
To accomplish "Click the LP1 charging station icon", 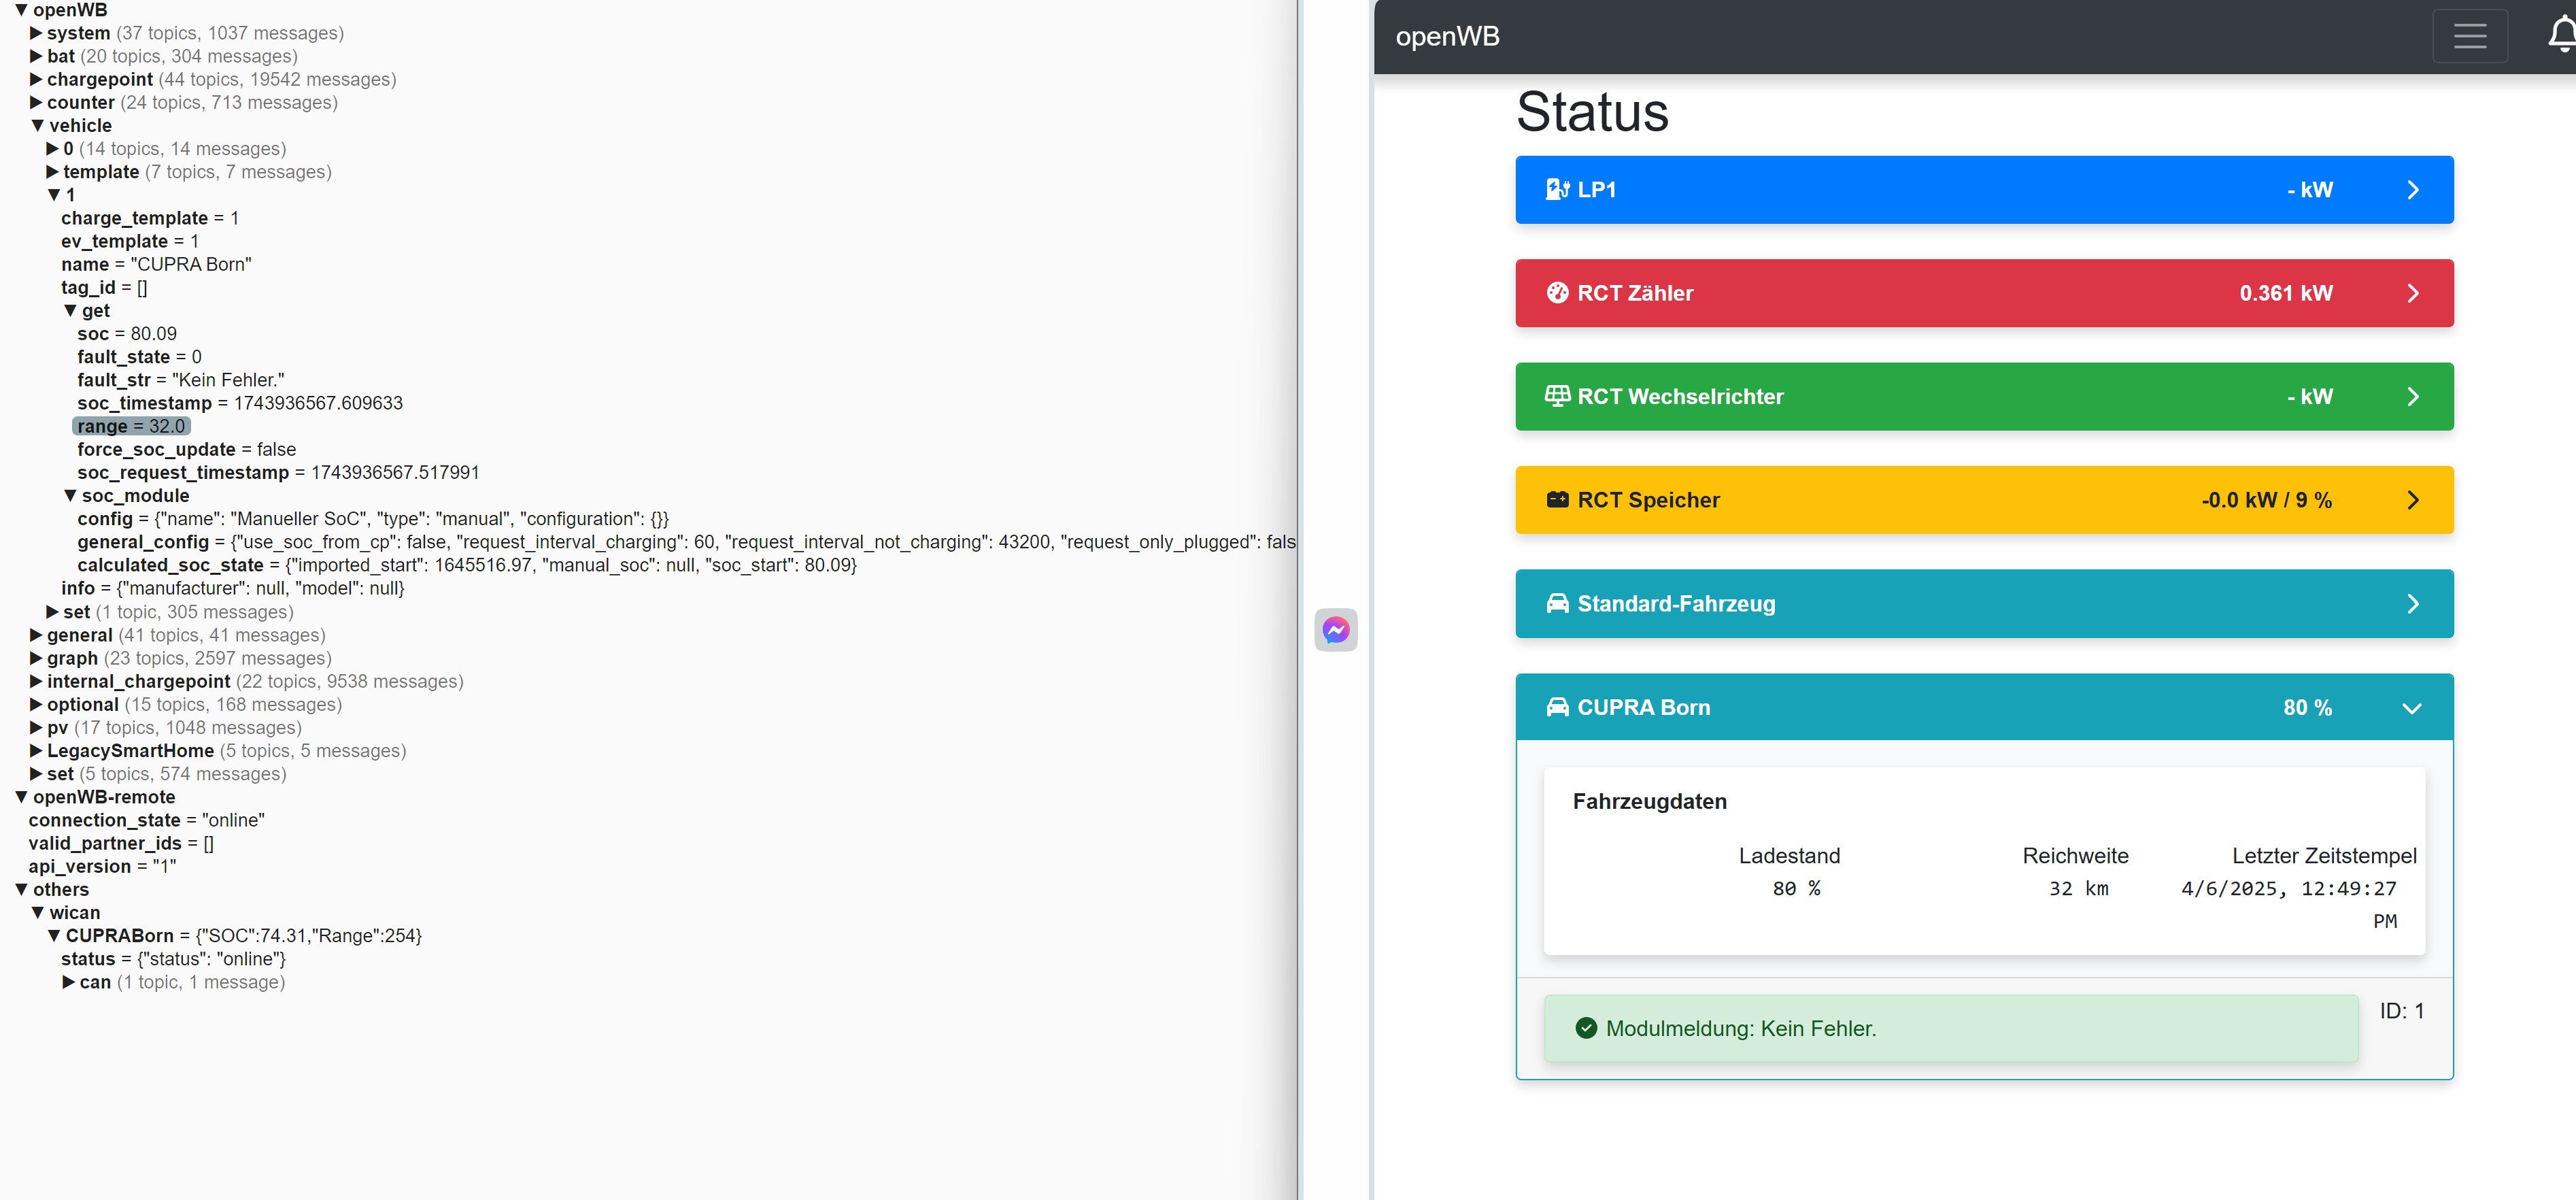I will click(1557, 190).
